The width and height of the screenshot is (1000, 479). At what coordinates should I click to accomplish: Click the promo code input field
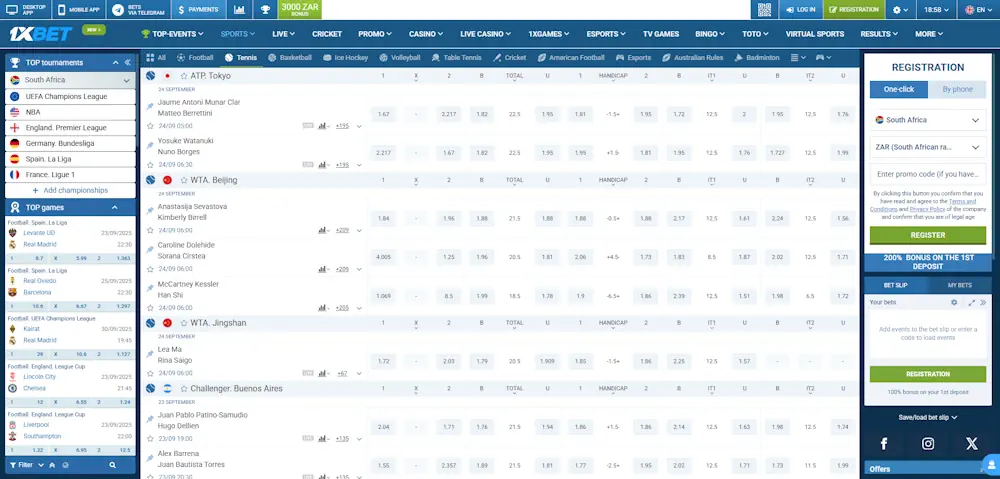pos(927,174)
